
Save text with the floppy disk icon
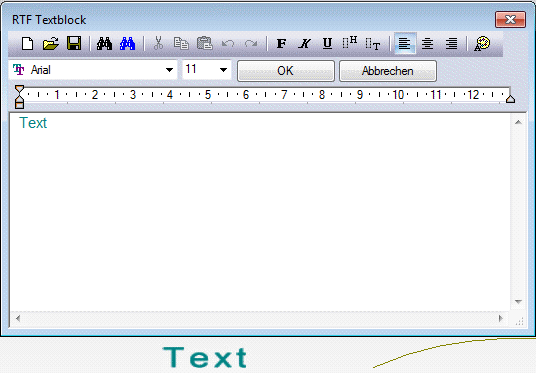point(74,44)
